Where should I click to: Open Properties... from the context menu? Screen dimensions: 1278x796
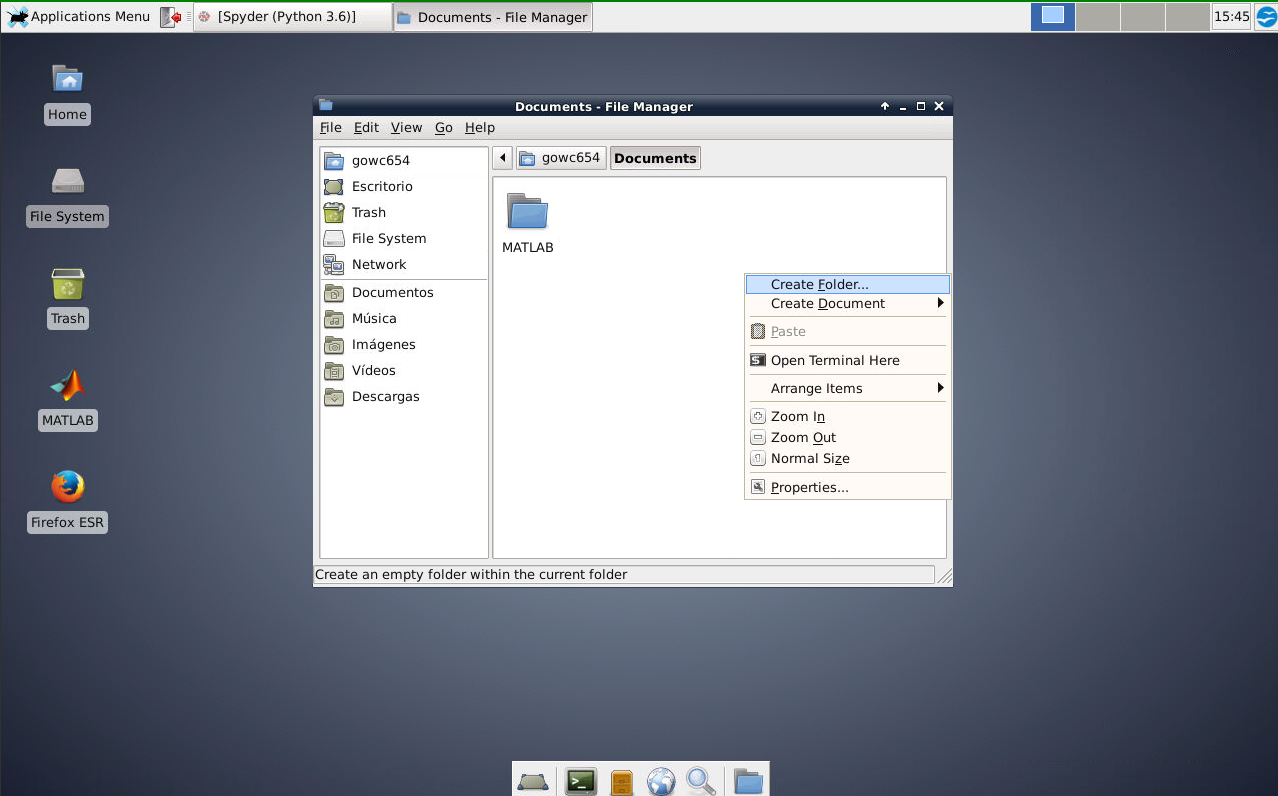847,487
